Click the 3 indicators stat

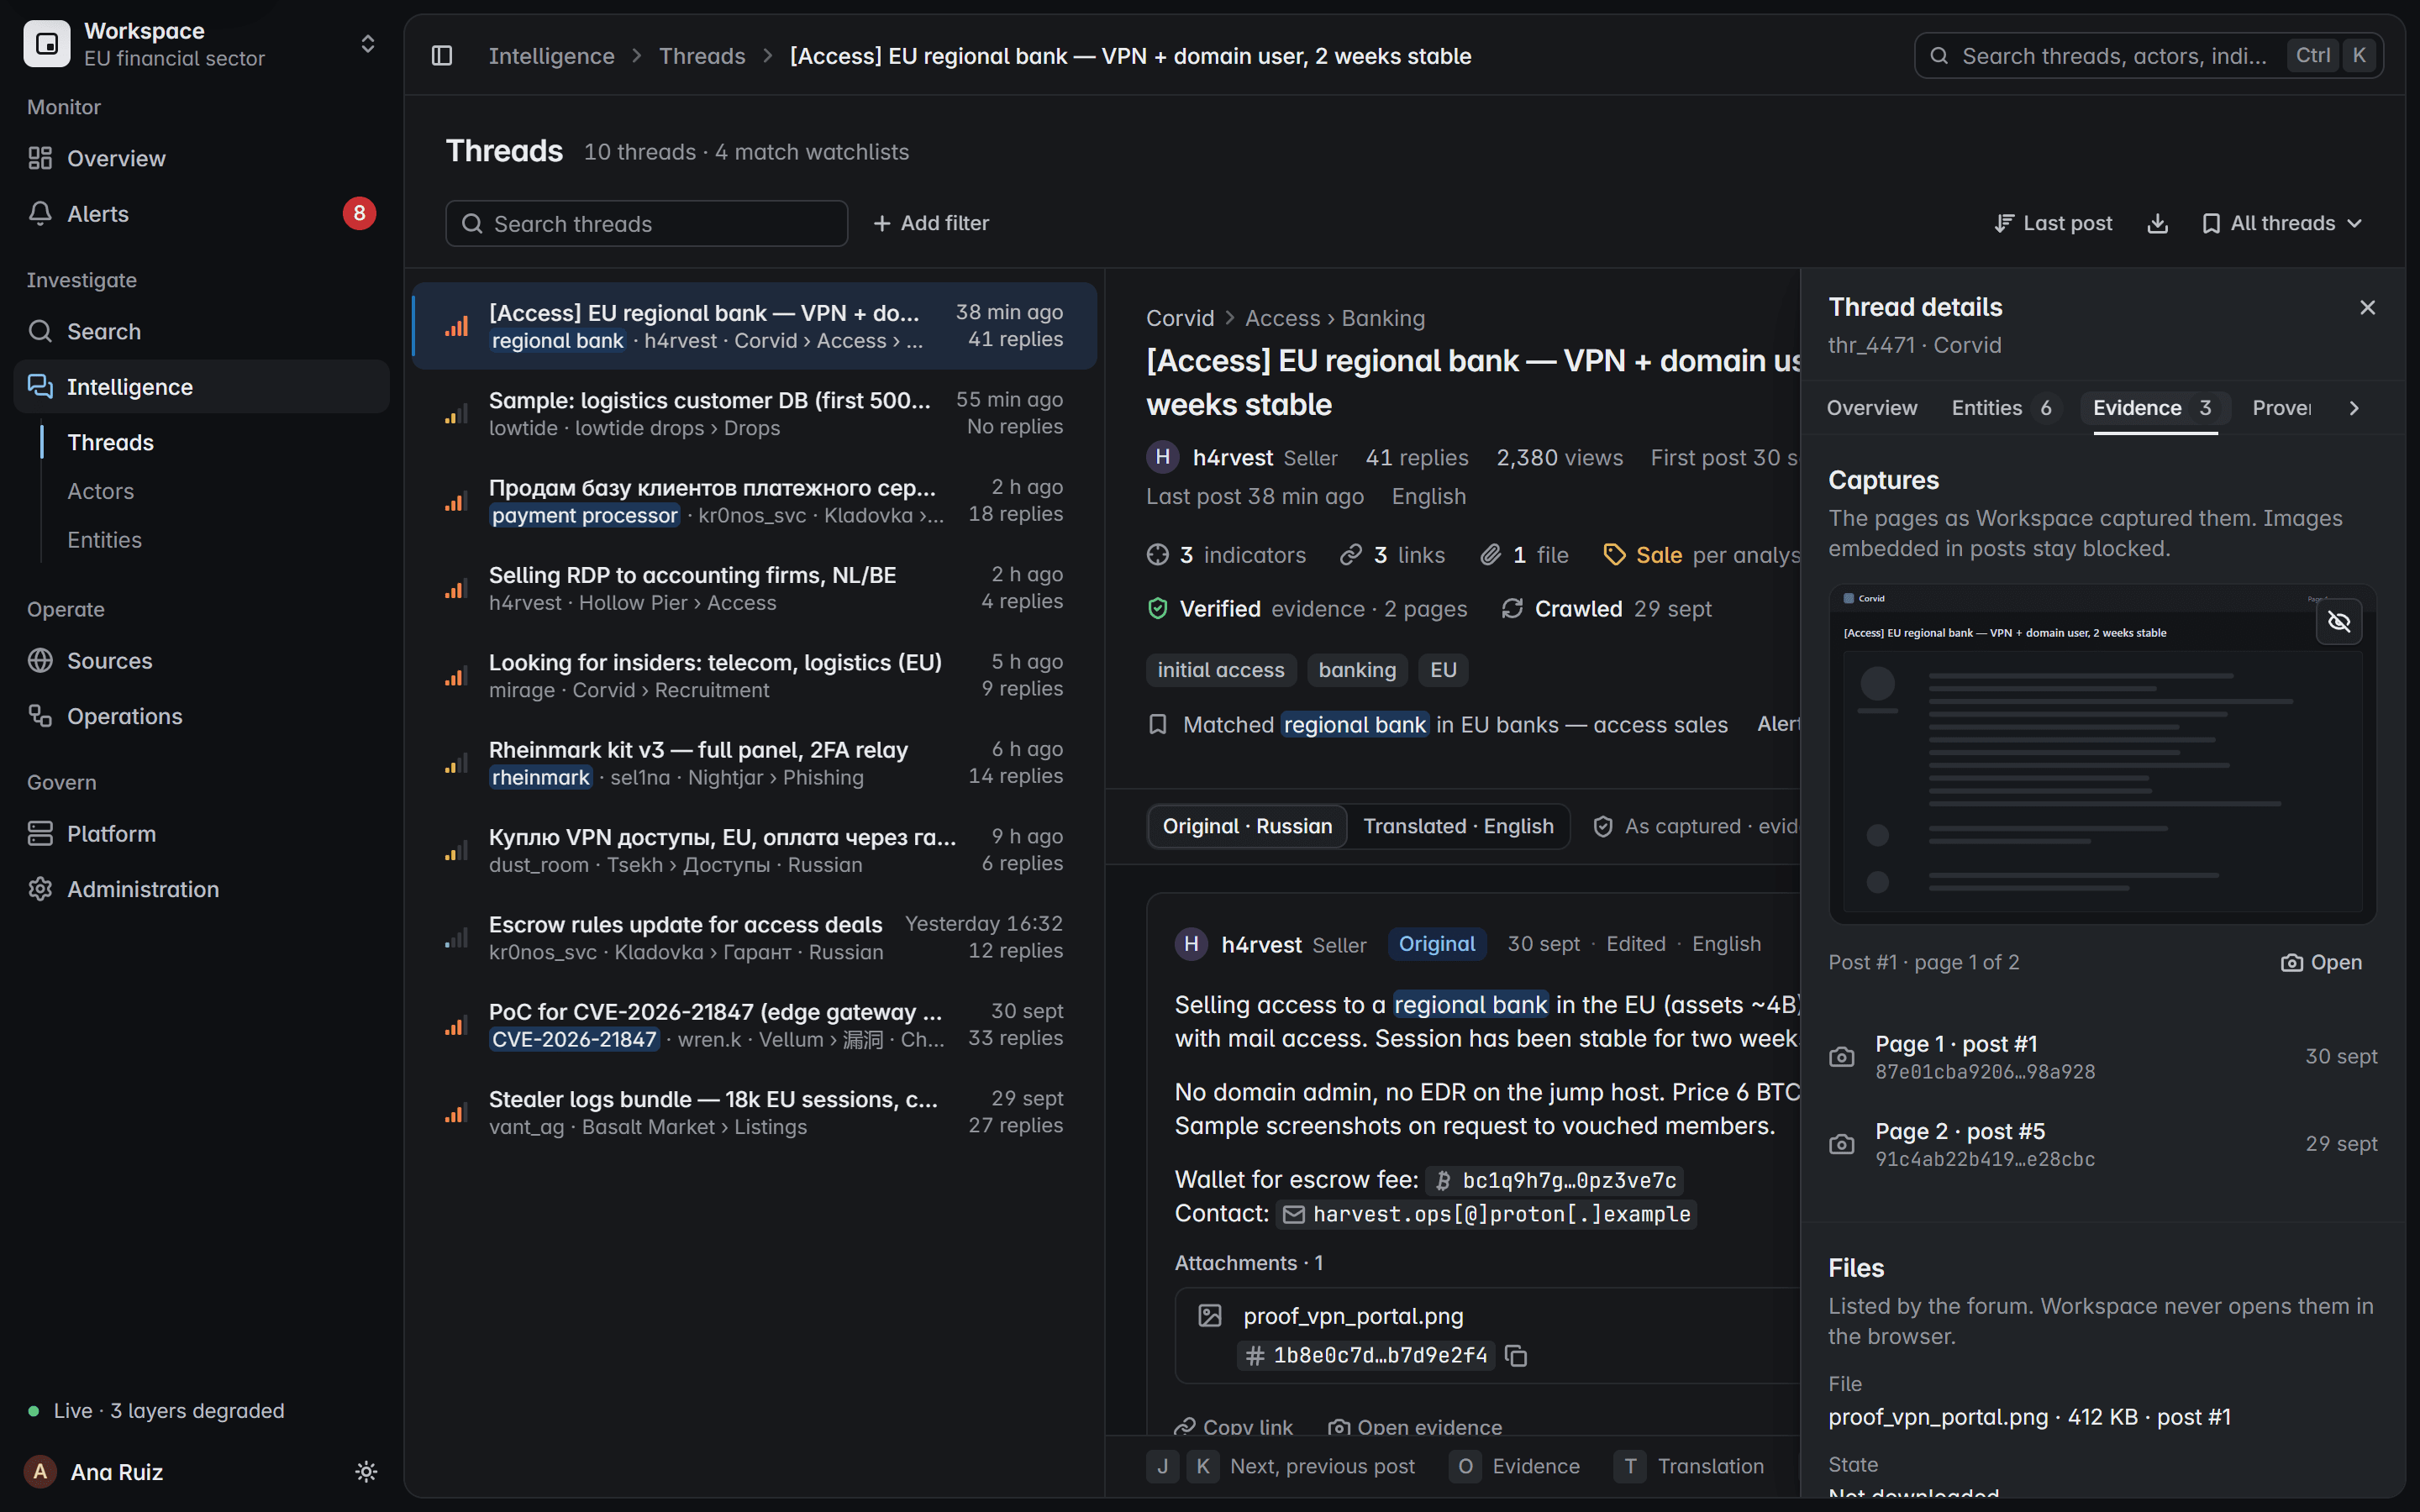tap(1226, 555)
